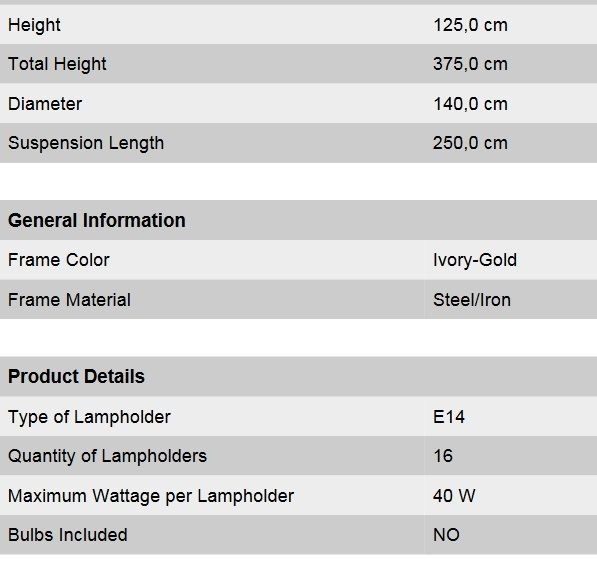Click the Total Height row label

tap(57, 64)
